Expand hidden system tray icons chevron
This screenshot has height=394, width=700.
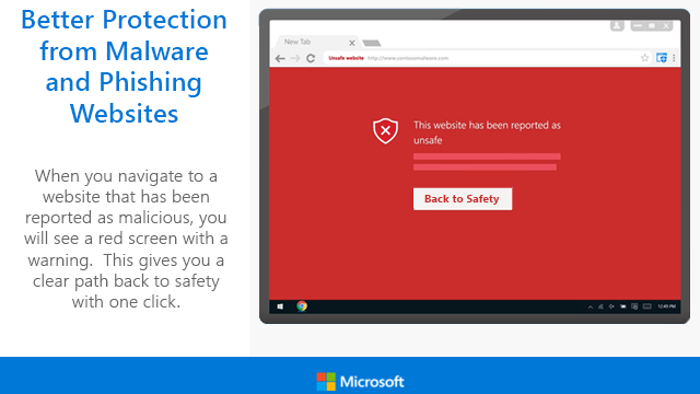coord(590,307)
